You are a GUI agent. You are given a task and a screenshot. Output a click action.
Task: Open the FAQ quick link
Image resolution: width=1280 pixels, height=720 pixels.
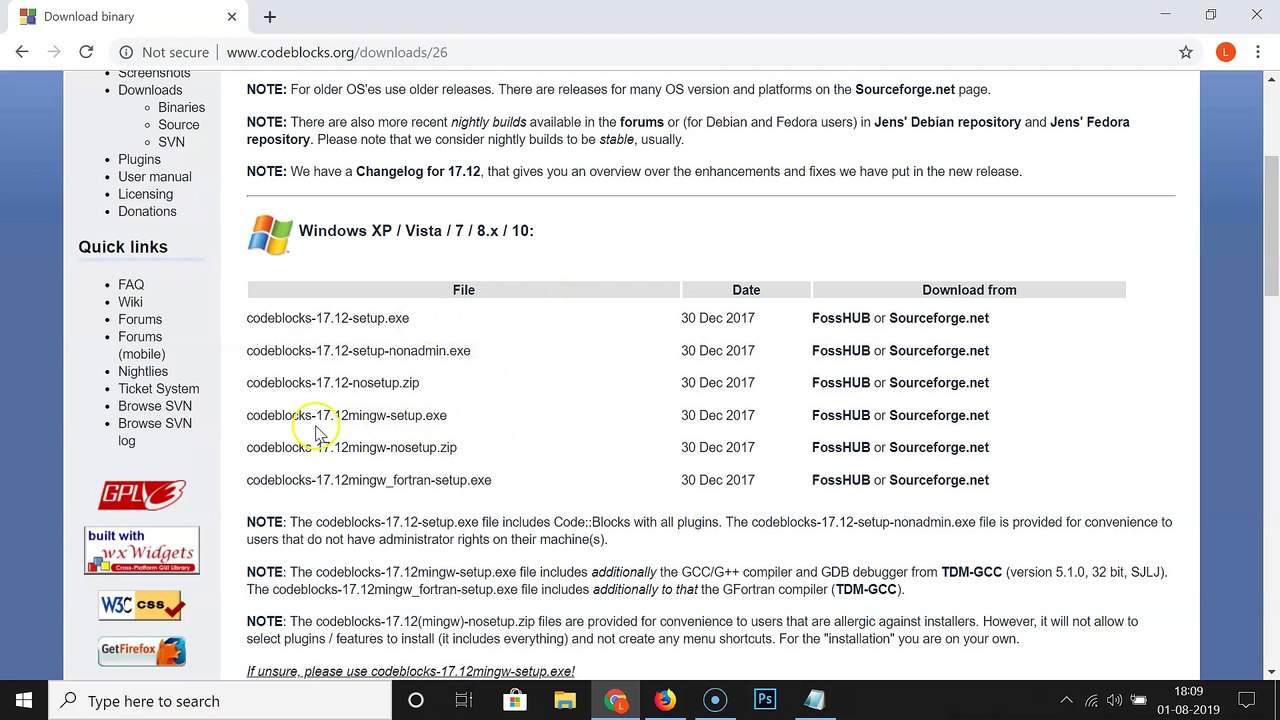click(131, 285)
